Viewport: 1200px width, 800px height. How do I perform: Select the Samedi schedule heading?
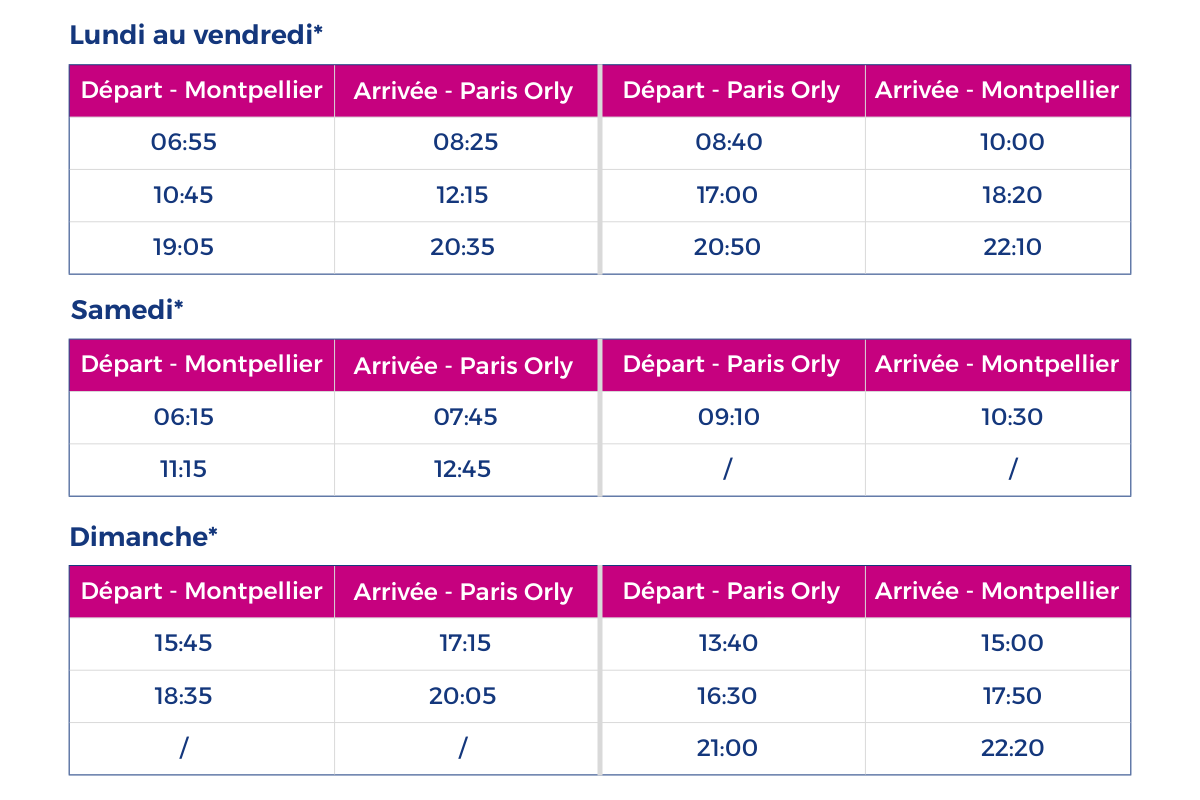[127, 310]
